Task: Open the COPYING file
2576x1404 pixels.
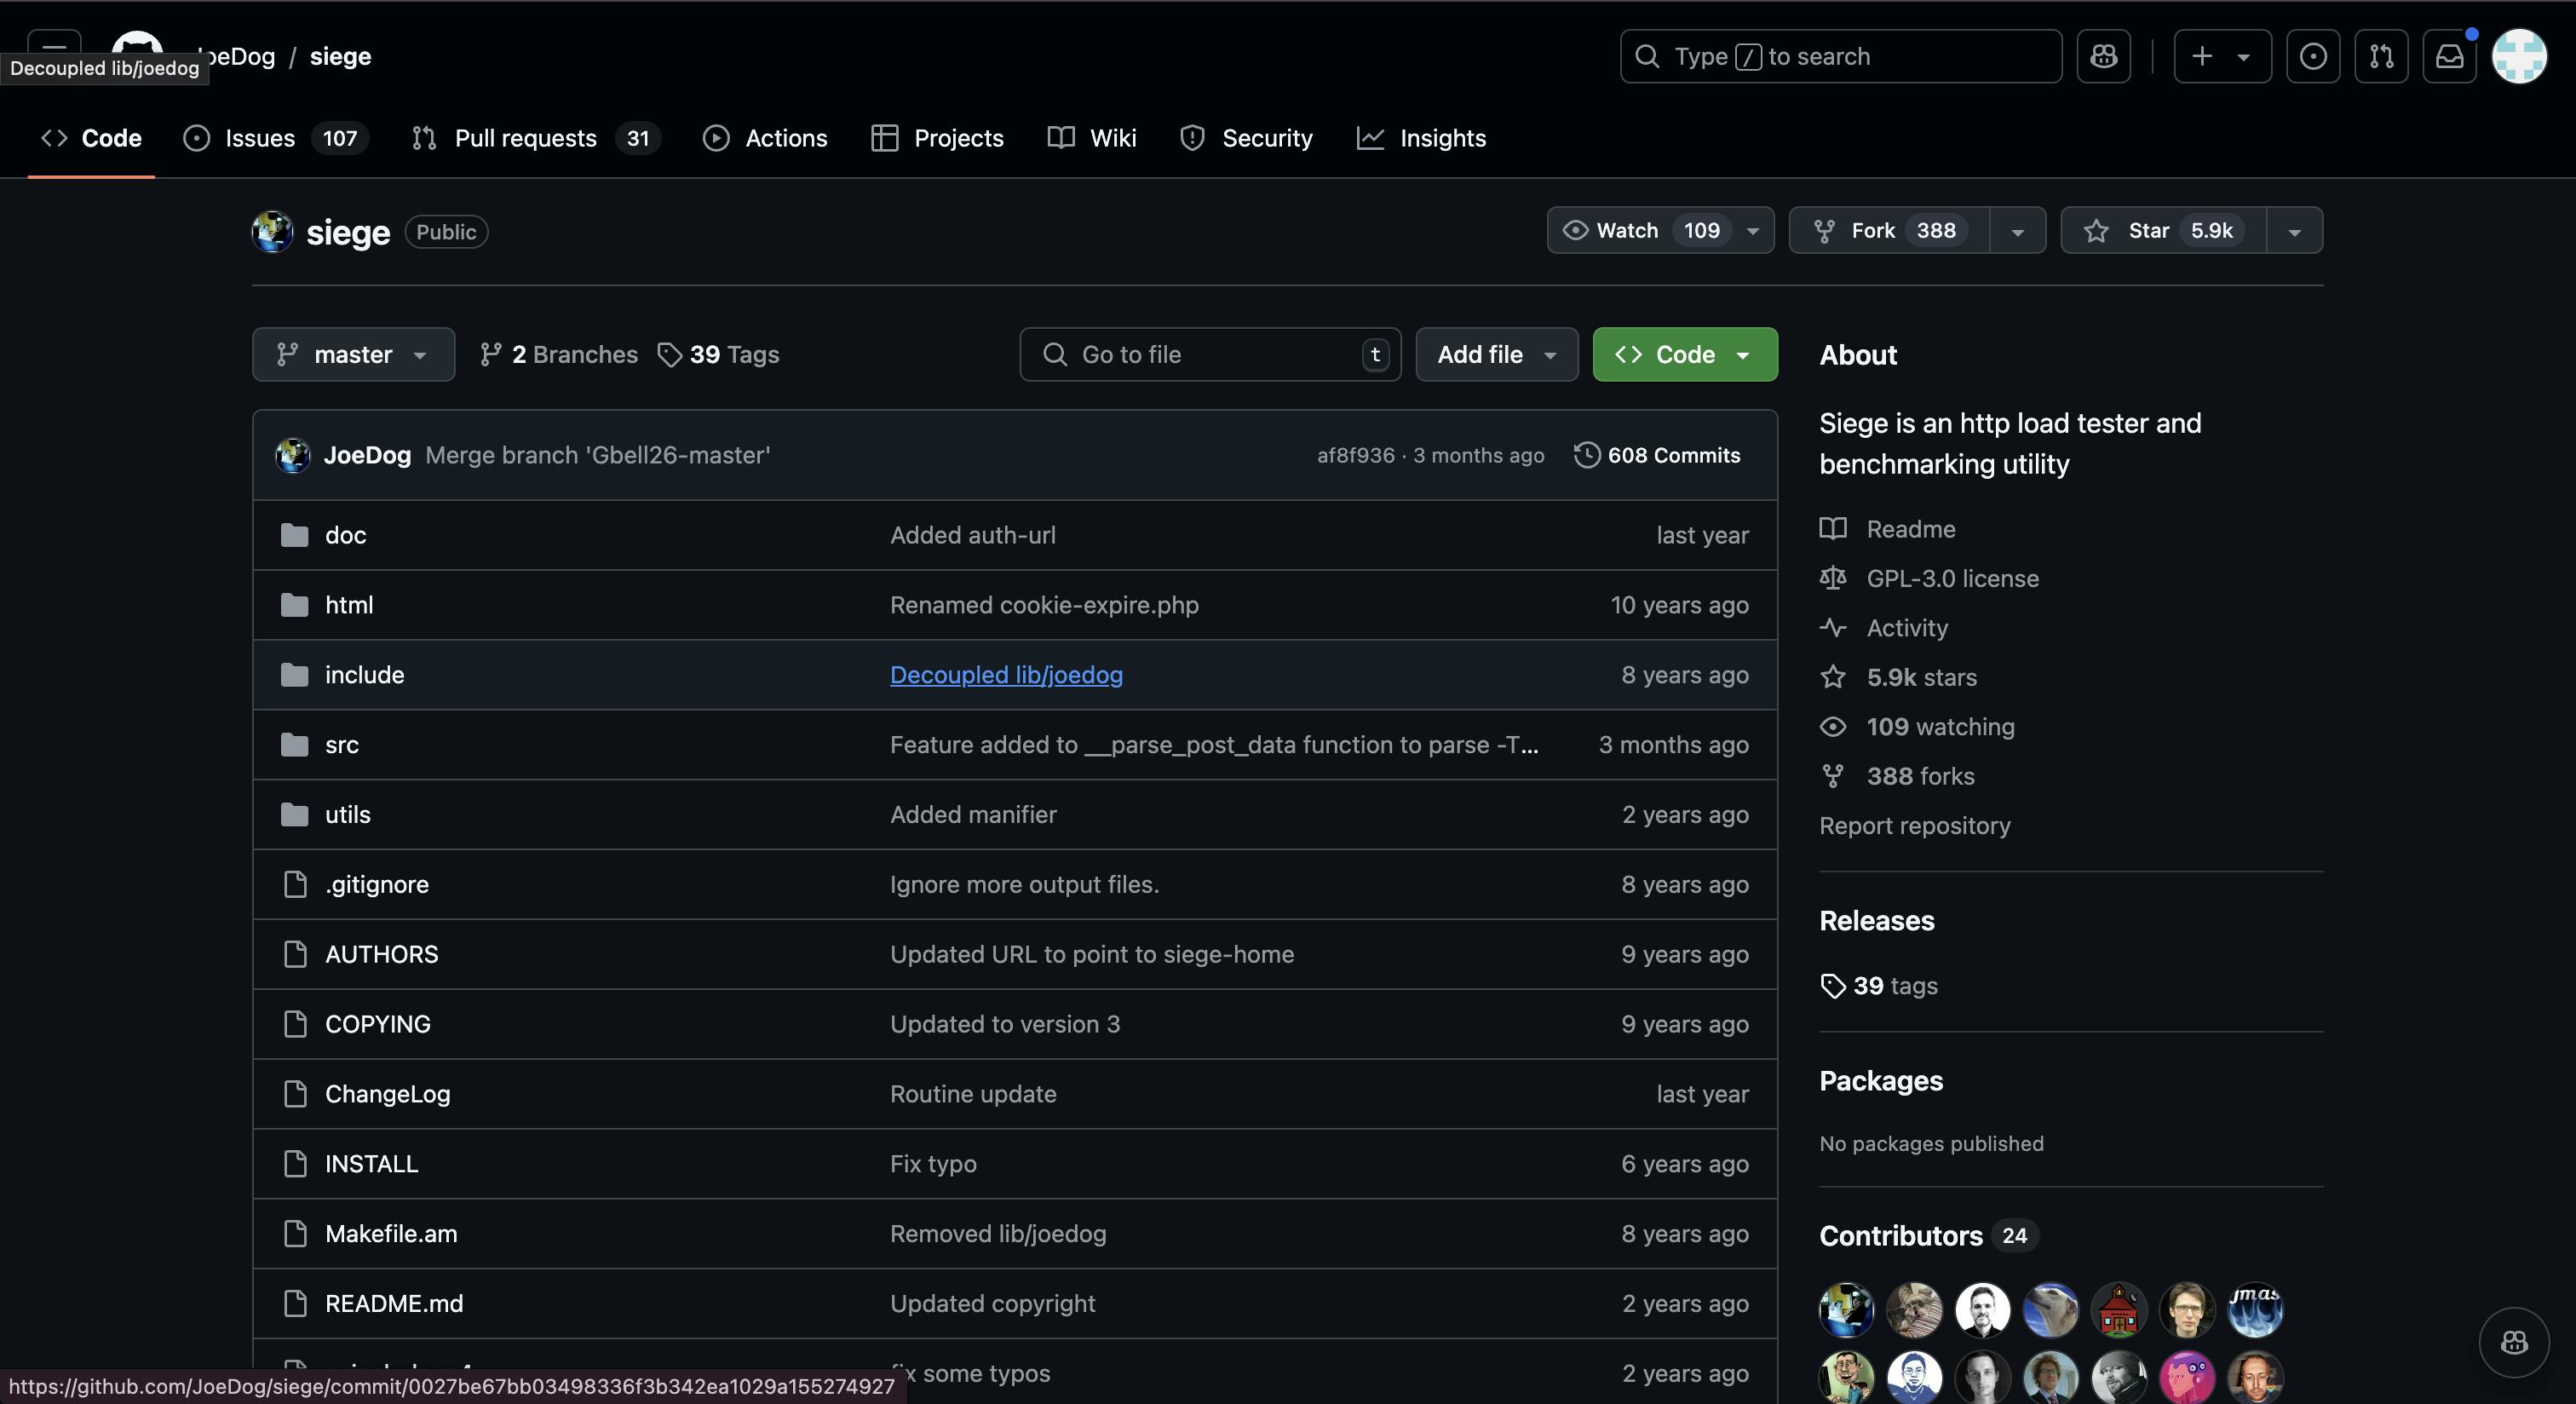Action: [377, 1024]
